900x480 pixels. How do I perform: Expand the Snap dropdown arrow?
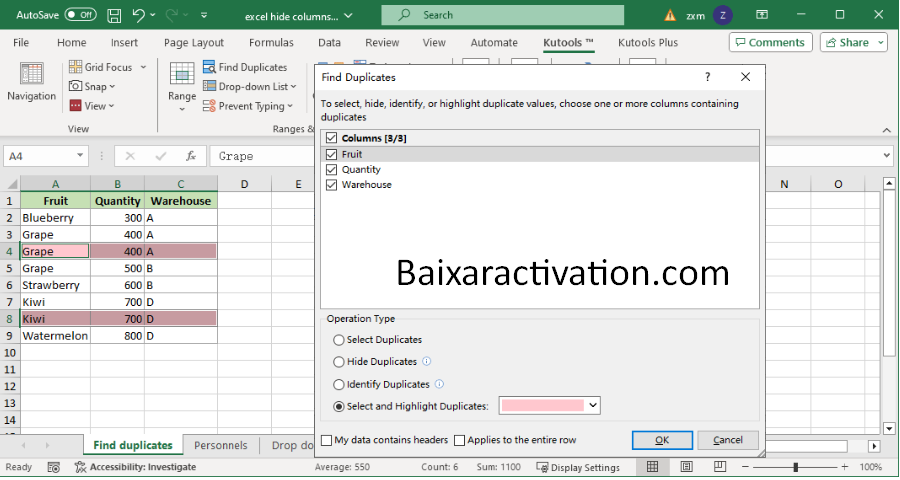[112, 87]
